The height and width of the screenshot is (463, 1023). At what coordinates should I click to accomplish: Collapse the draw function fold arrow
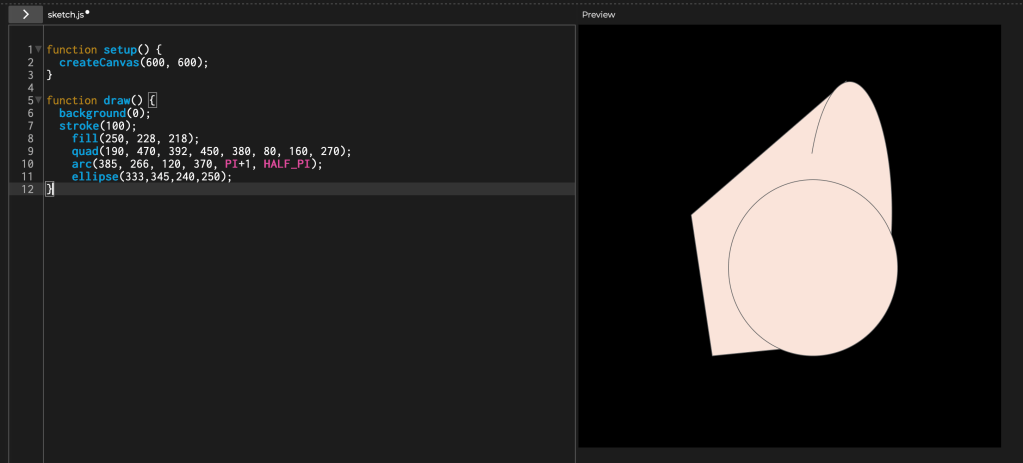coord(39,100)
